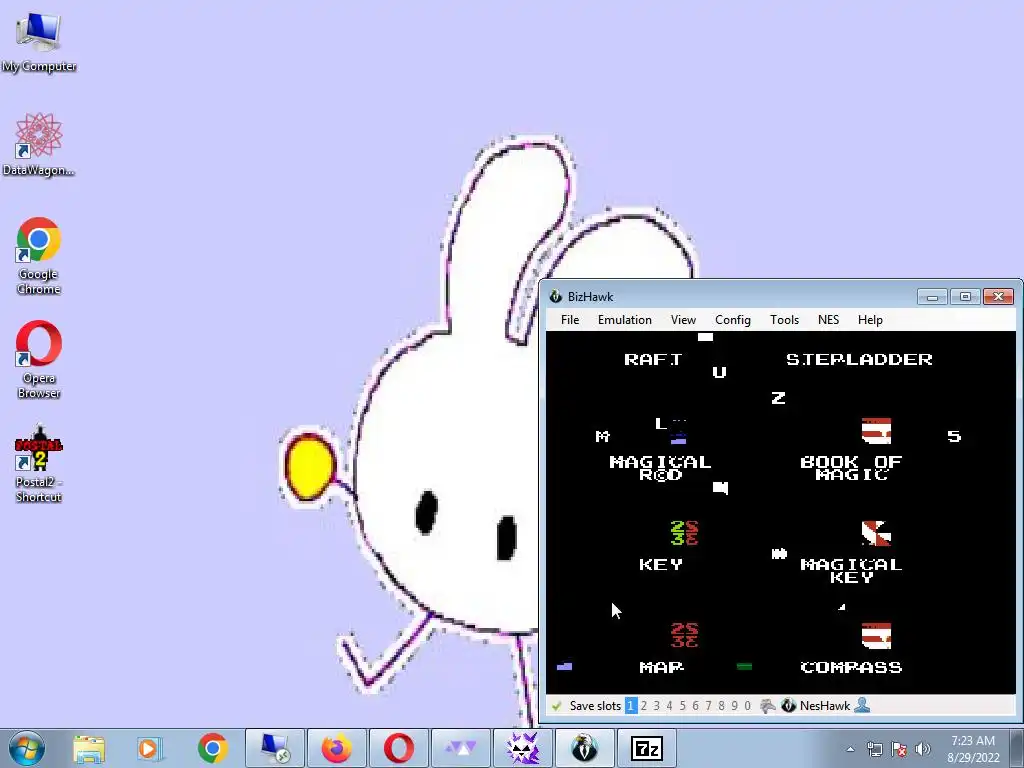Screen dimensions: 1024x768
Task: Open the File menu in BizHawk
Action: (569, 319)
